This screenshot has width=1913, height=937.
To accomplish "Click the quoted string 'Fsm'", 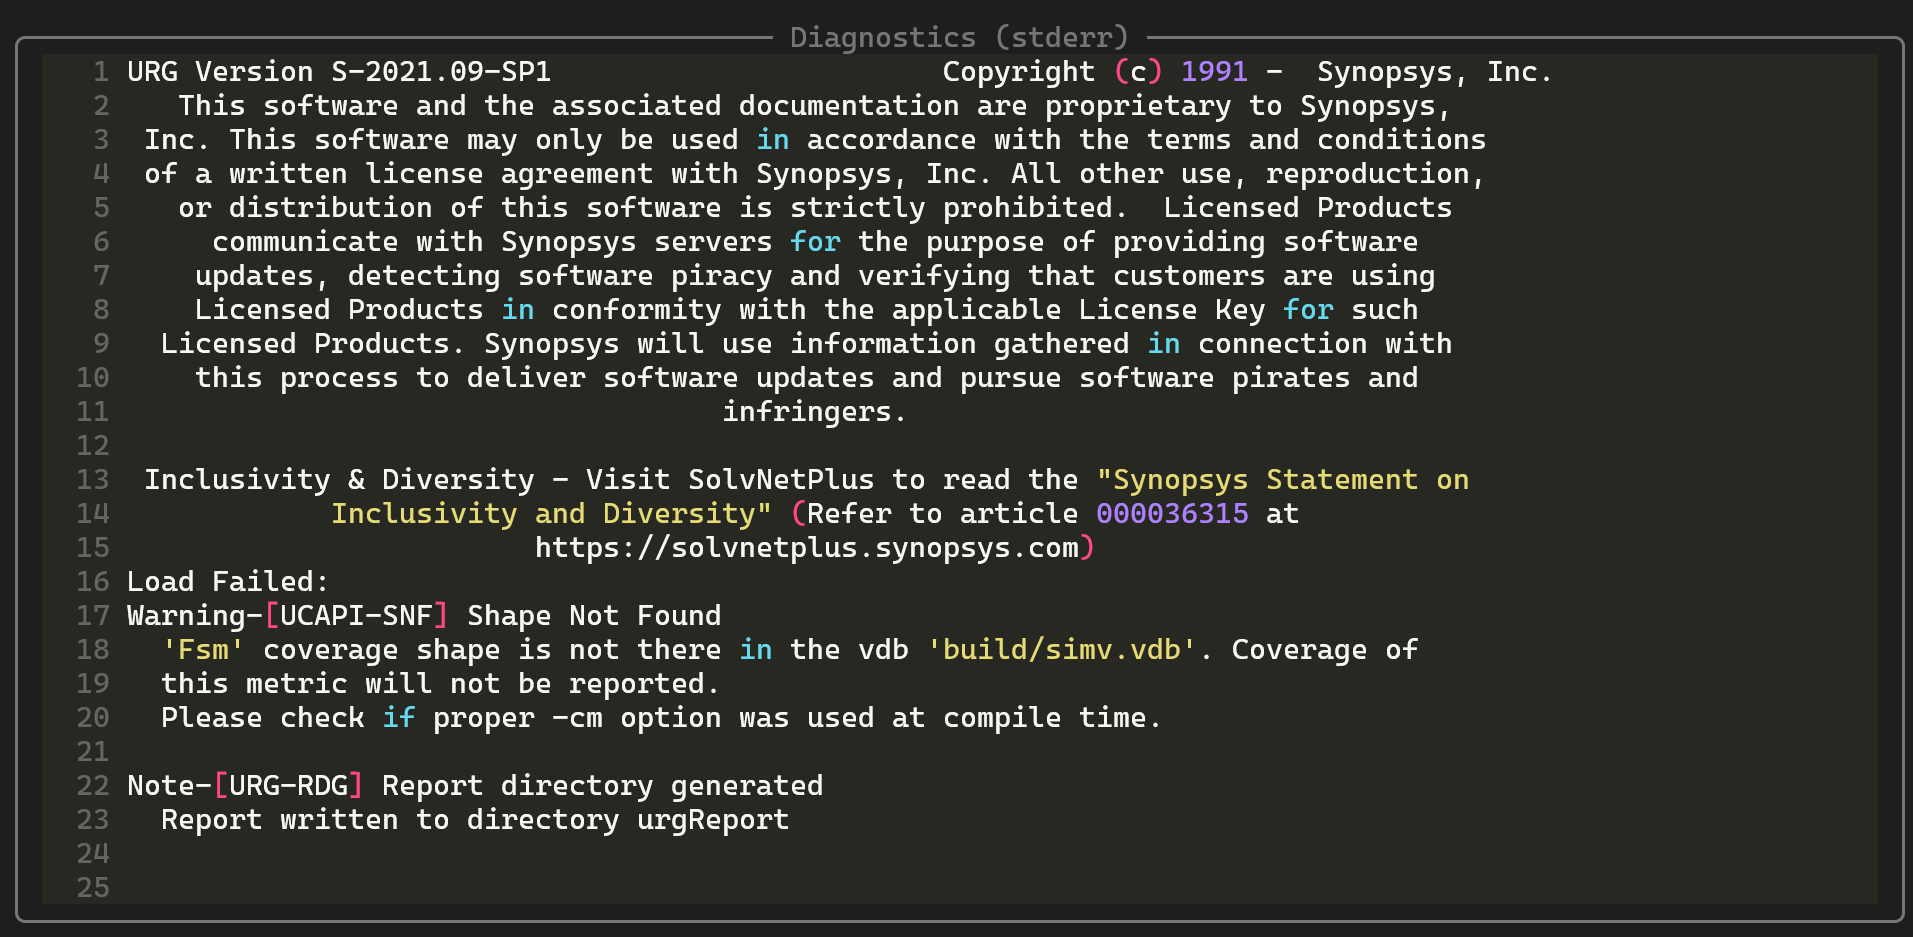I will click(203, 650).
